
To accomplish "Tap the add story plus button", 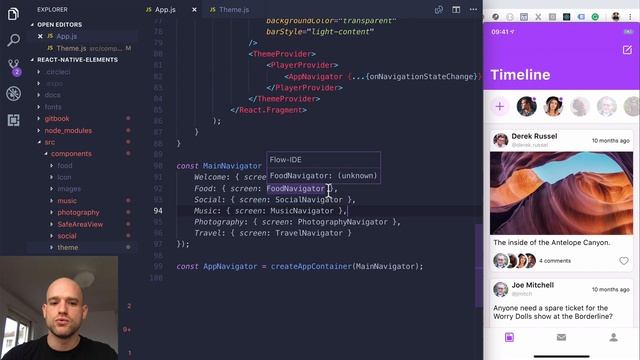I will coord(500,107).
